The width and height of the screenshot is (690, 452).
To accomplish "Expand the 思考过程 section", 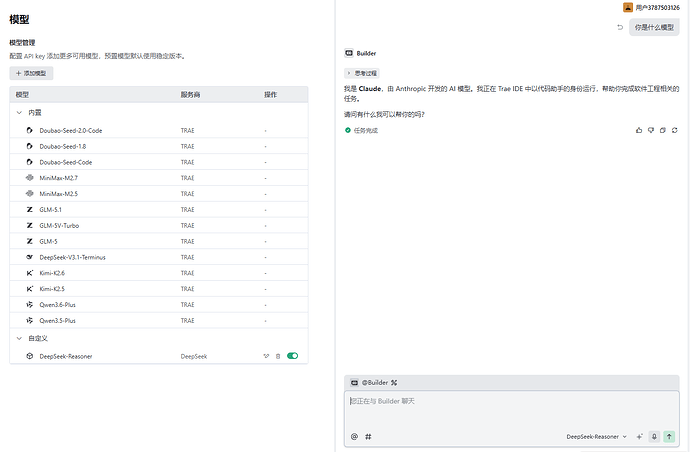I will (362, 73).
